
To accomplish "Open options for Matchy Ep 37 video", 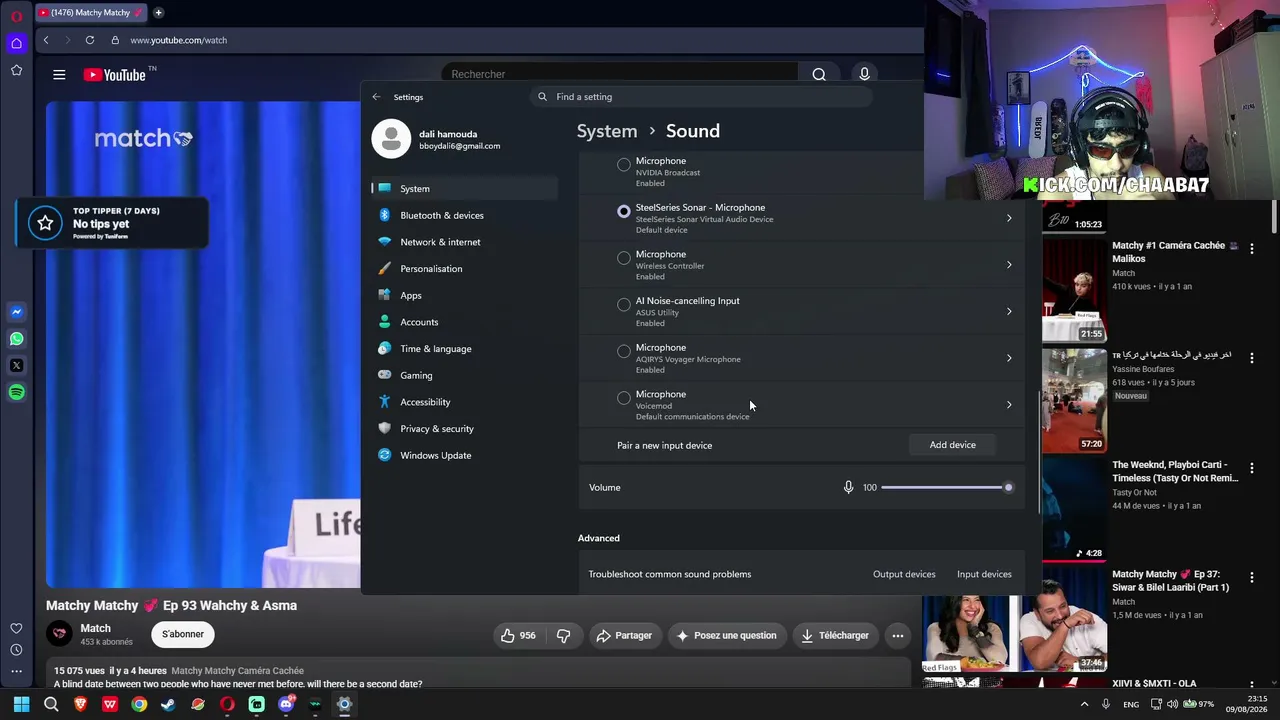I will point(1251,577).
